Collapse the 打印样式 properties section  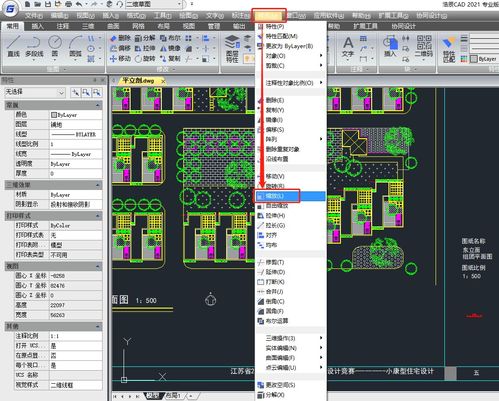click(98, 216)
